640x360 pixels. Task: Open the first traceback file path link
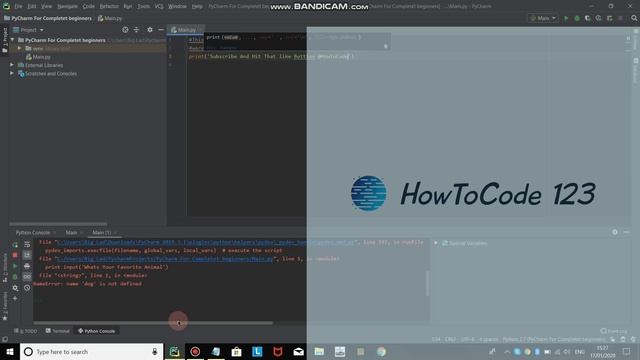pyautogui.click(x=206, y=242)
